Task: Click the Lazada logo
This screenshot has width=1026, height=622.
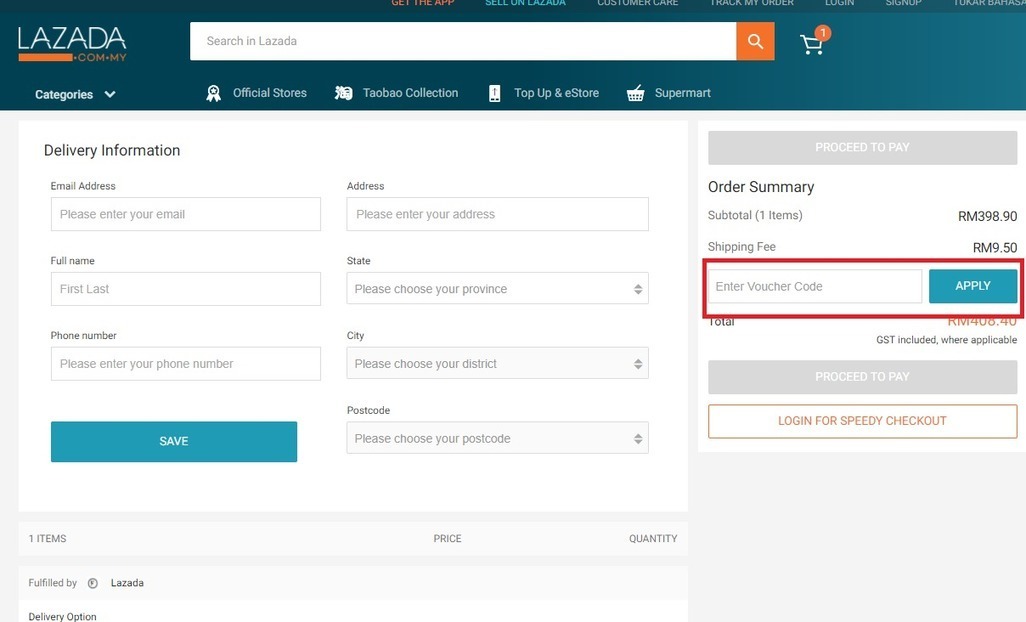Action: 72,43
